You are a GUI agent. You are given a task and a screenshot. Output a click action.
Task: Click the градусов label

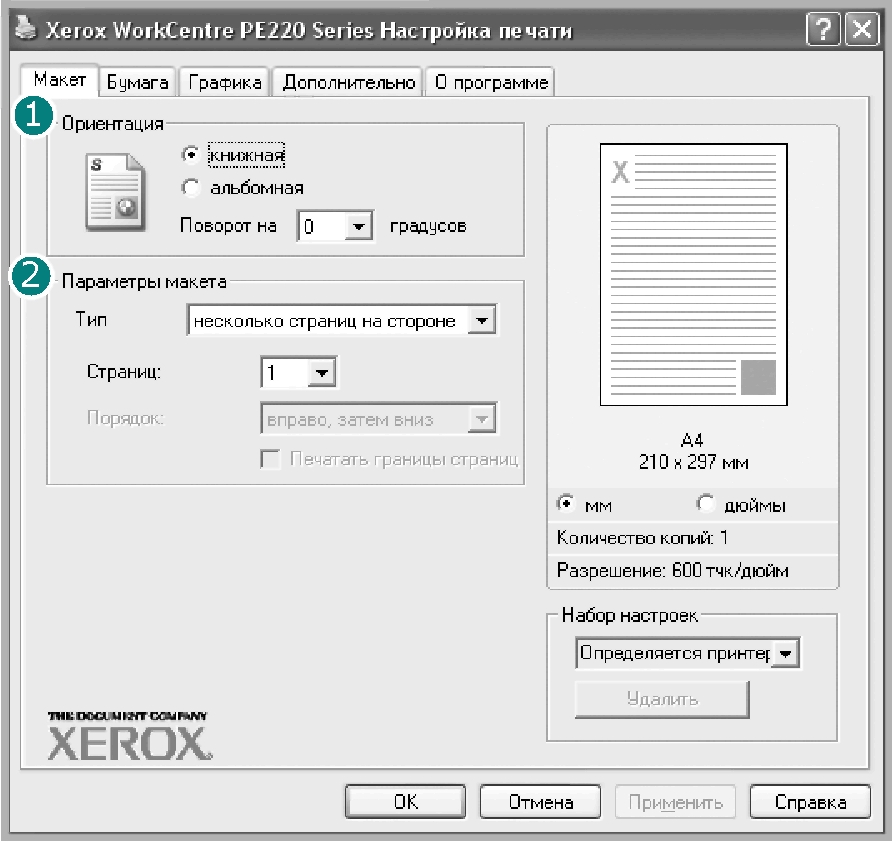coord(428,226)
